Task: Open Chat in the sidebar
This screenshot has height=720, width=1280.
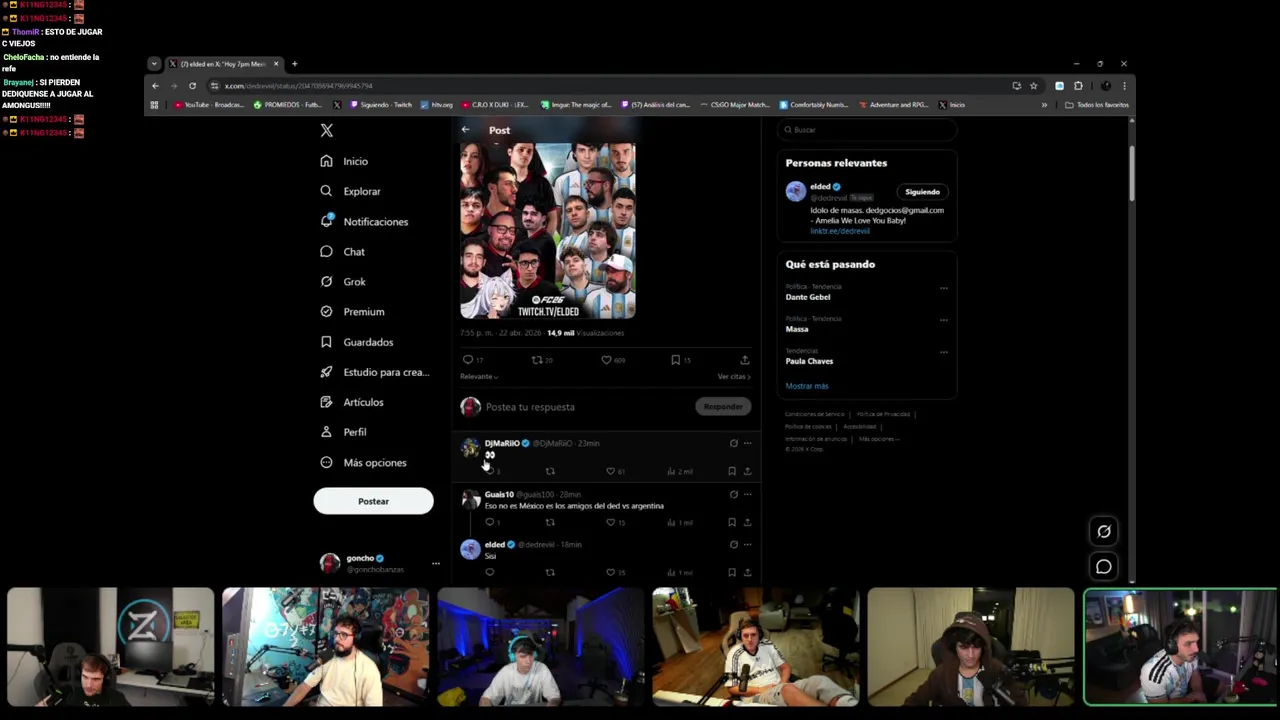Action: 342,252
